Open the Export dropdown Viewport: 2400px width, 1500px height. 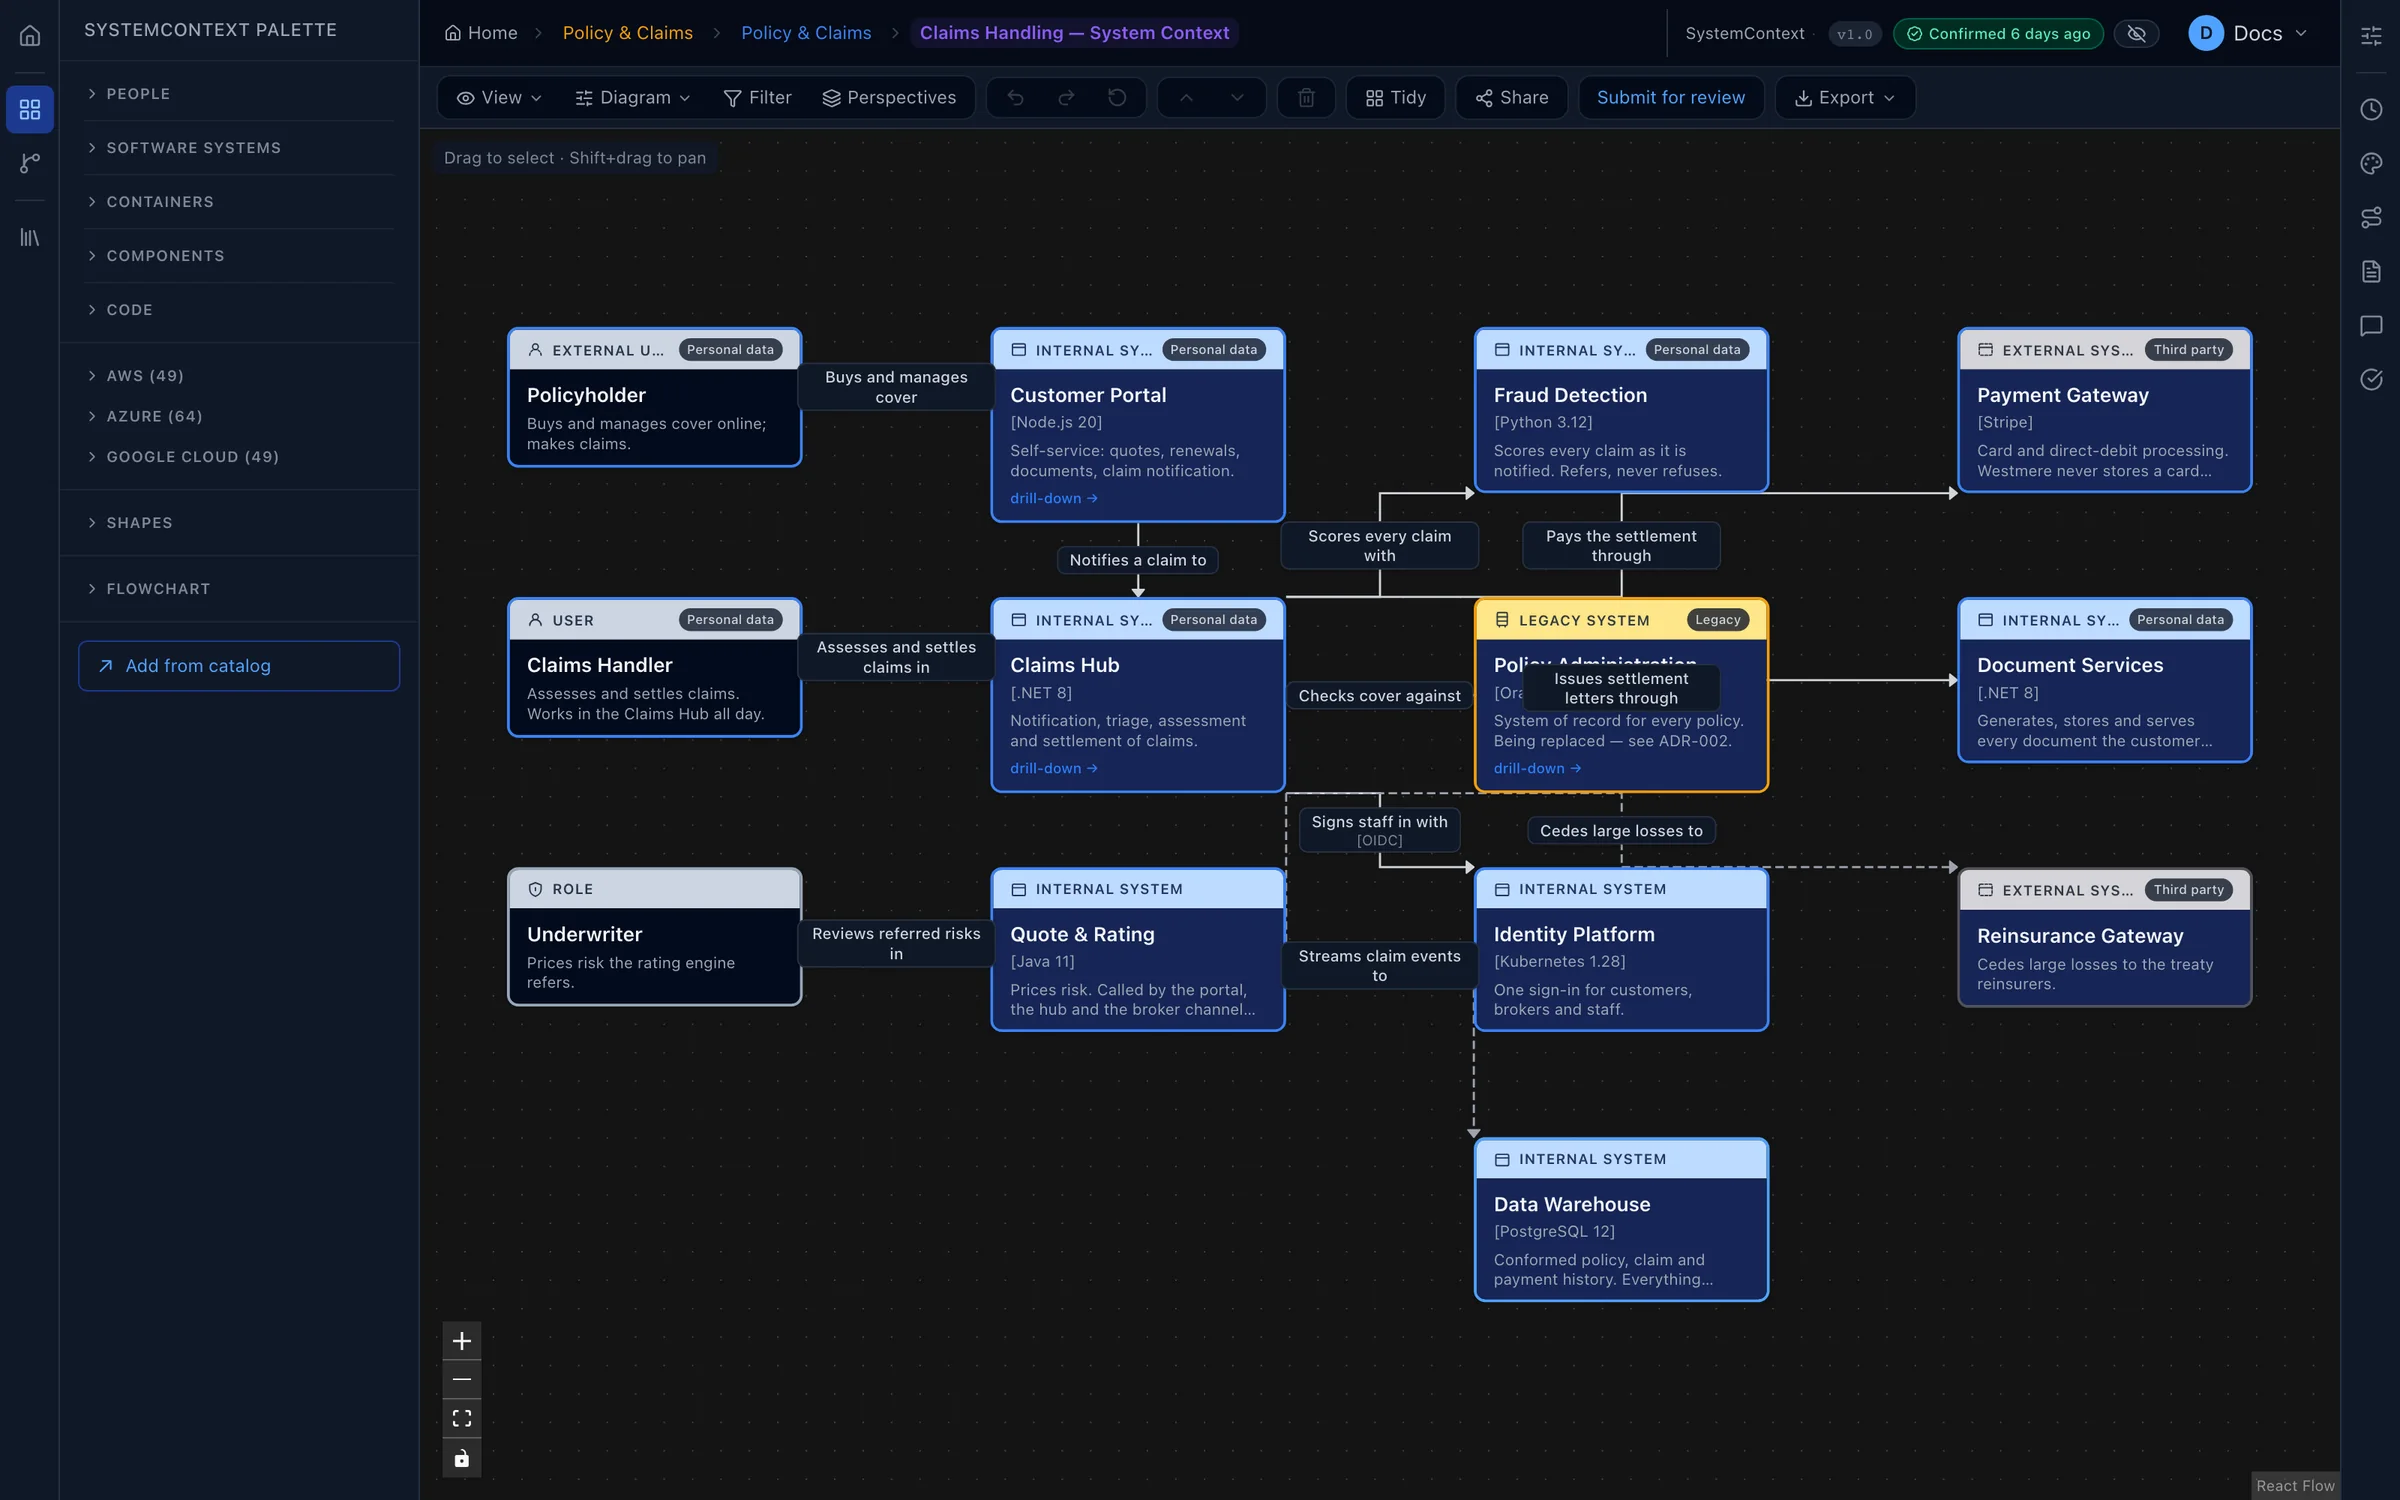point(1845,98)
